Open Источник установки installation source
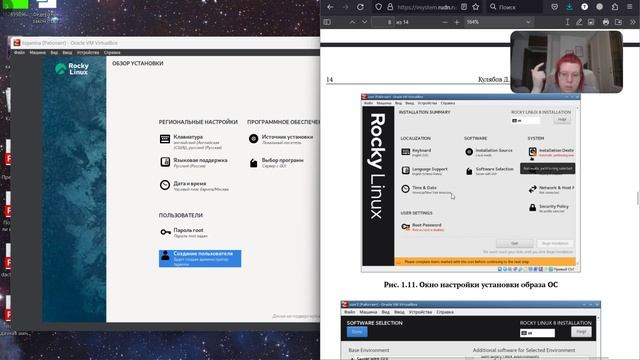 pos(281,139)
